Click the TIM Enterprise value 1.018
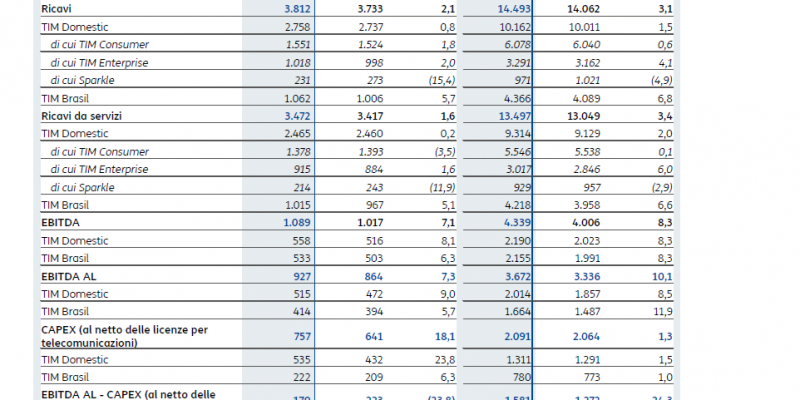This screenshot has height=400, width=800. pos(298,63)
